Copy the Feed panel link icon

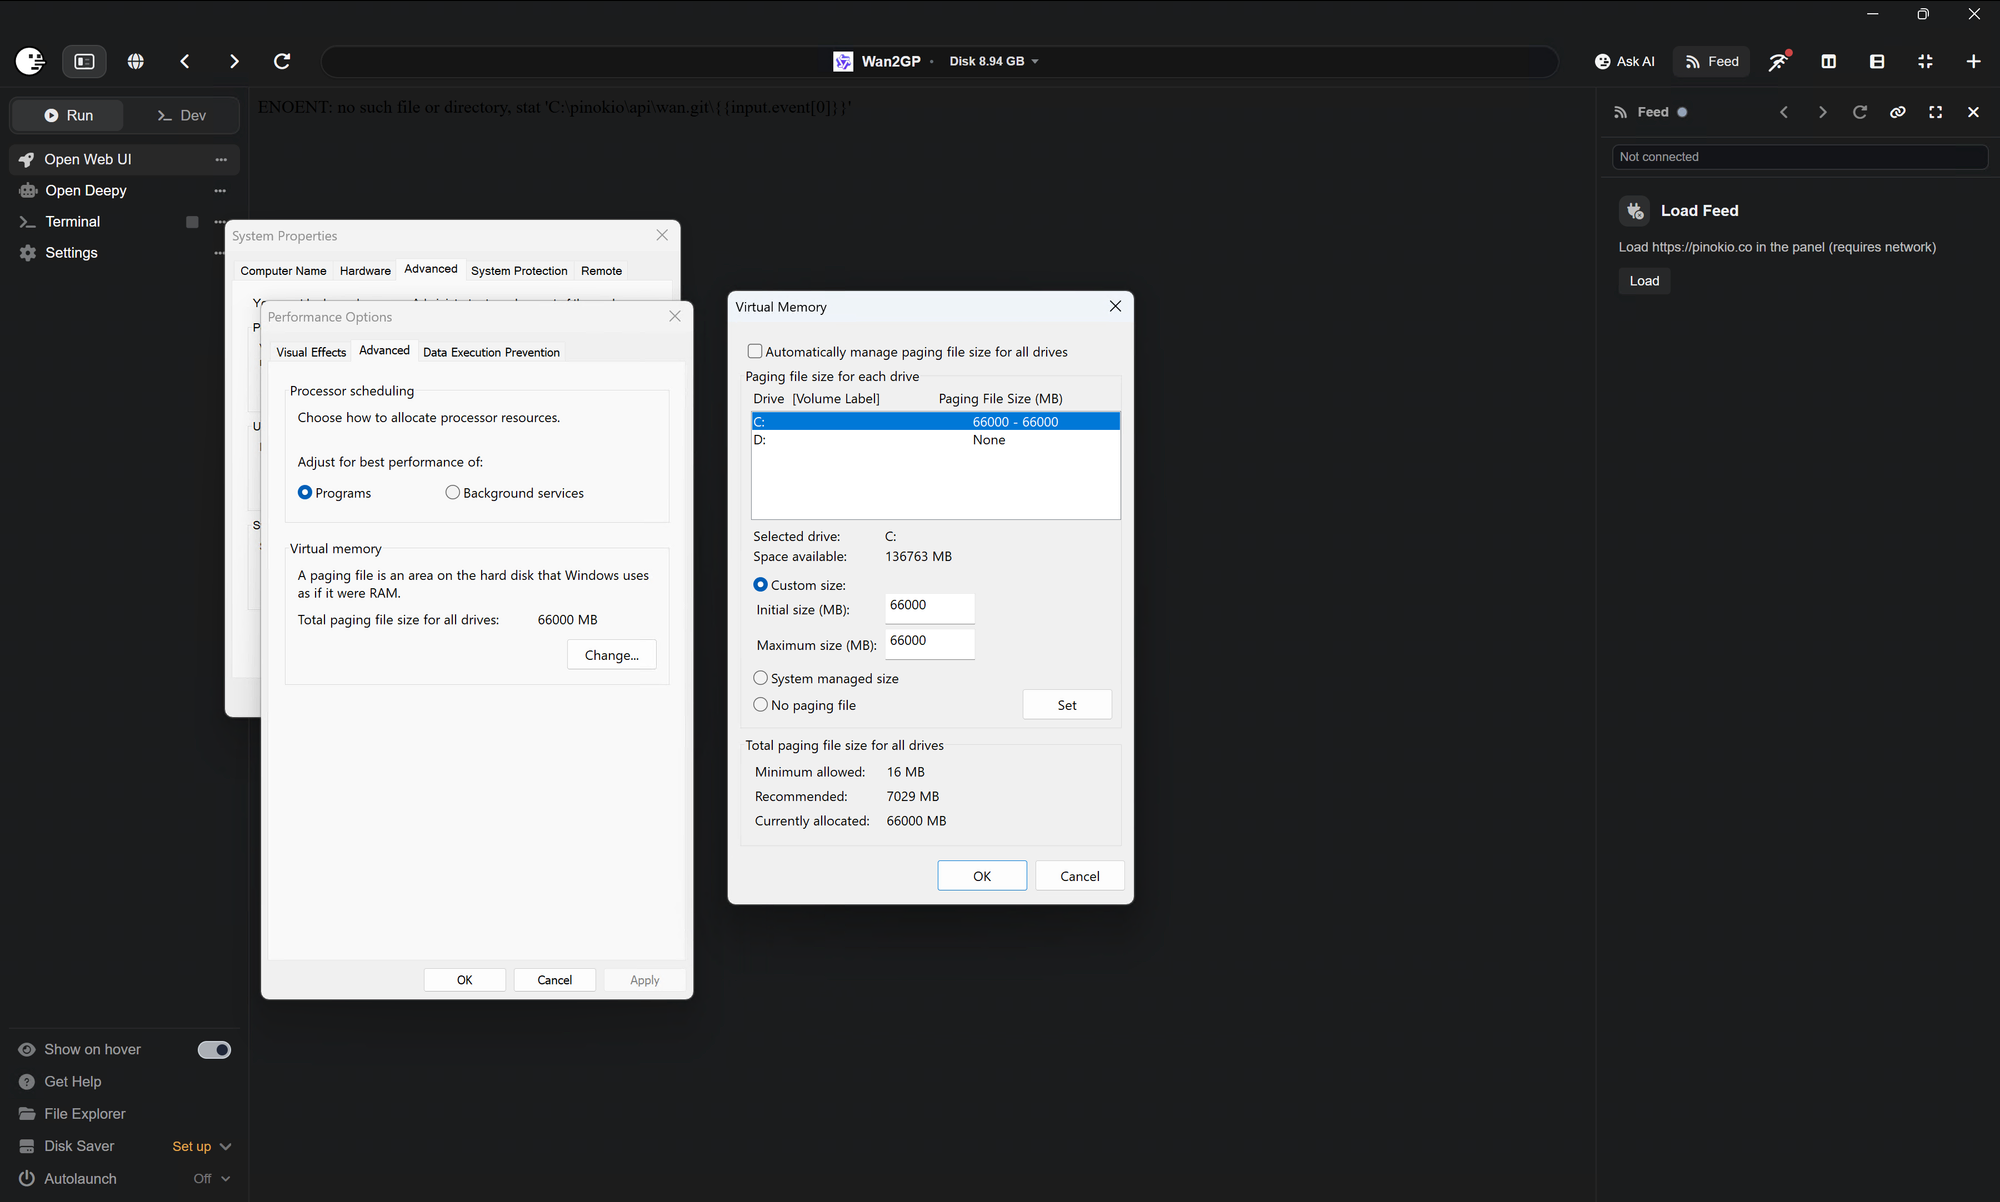coord(1898,112)
